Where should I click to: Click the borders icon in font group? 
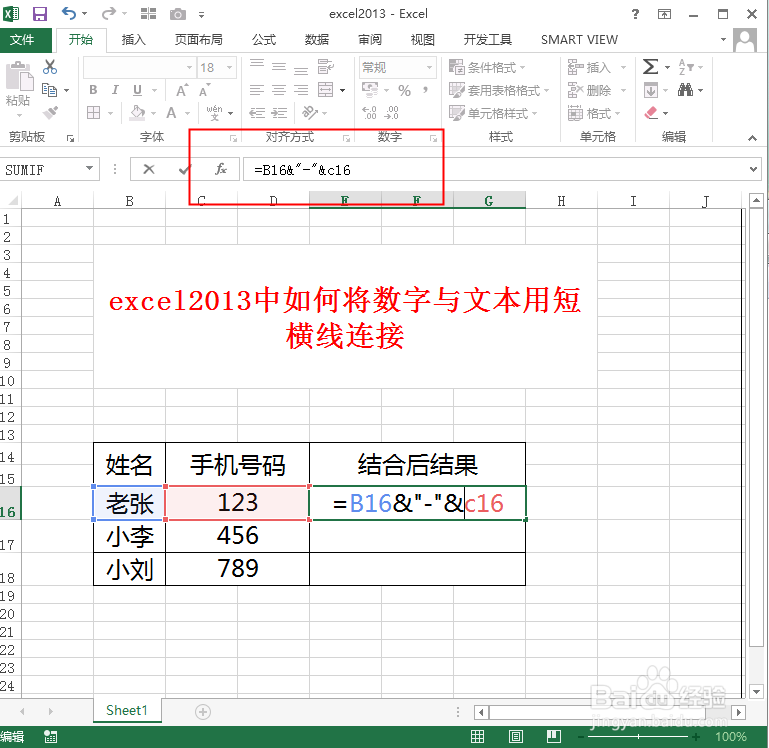click(x=93, y=113)
